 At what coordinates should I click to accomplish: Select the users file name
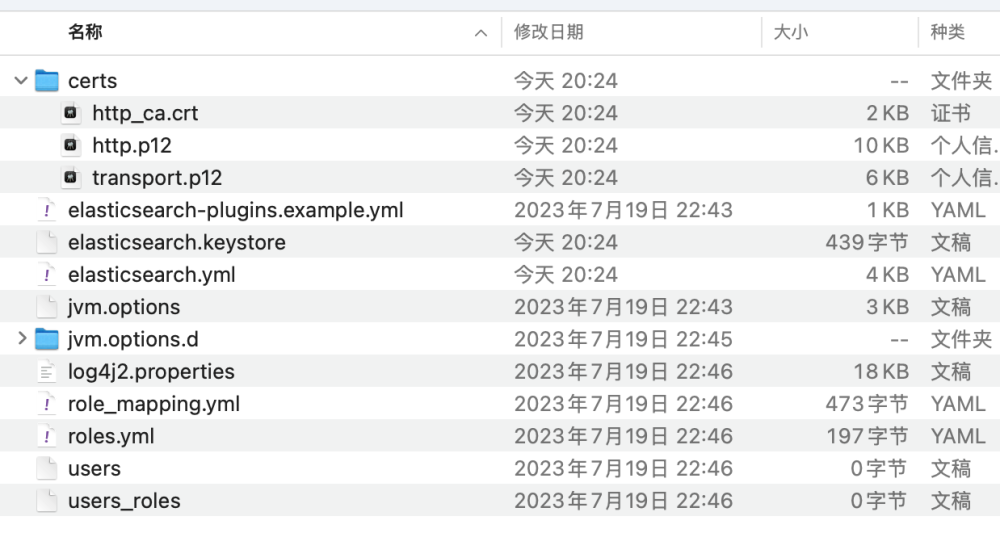tap(94, 468)
